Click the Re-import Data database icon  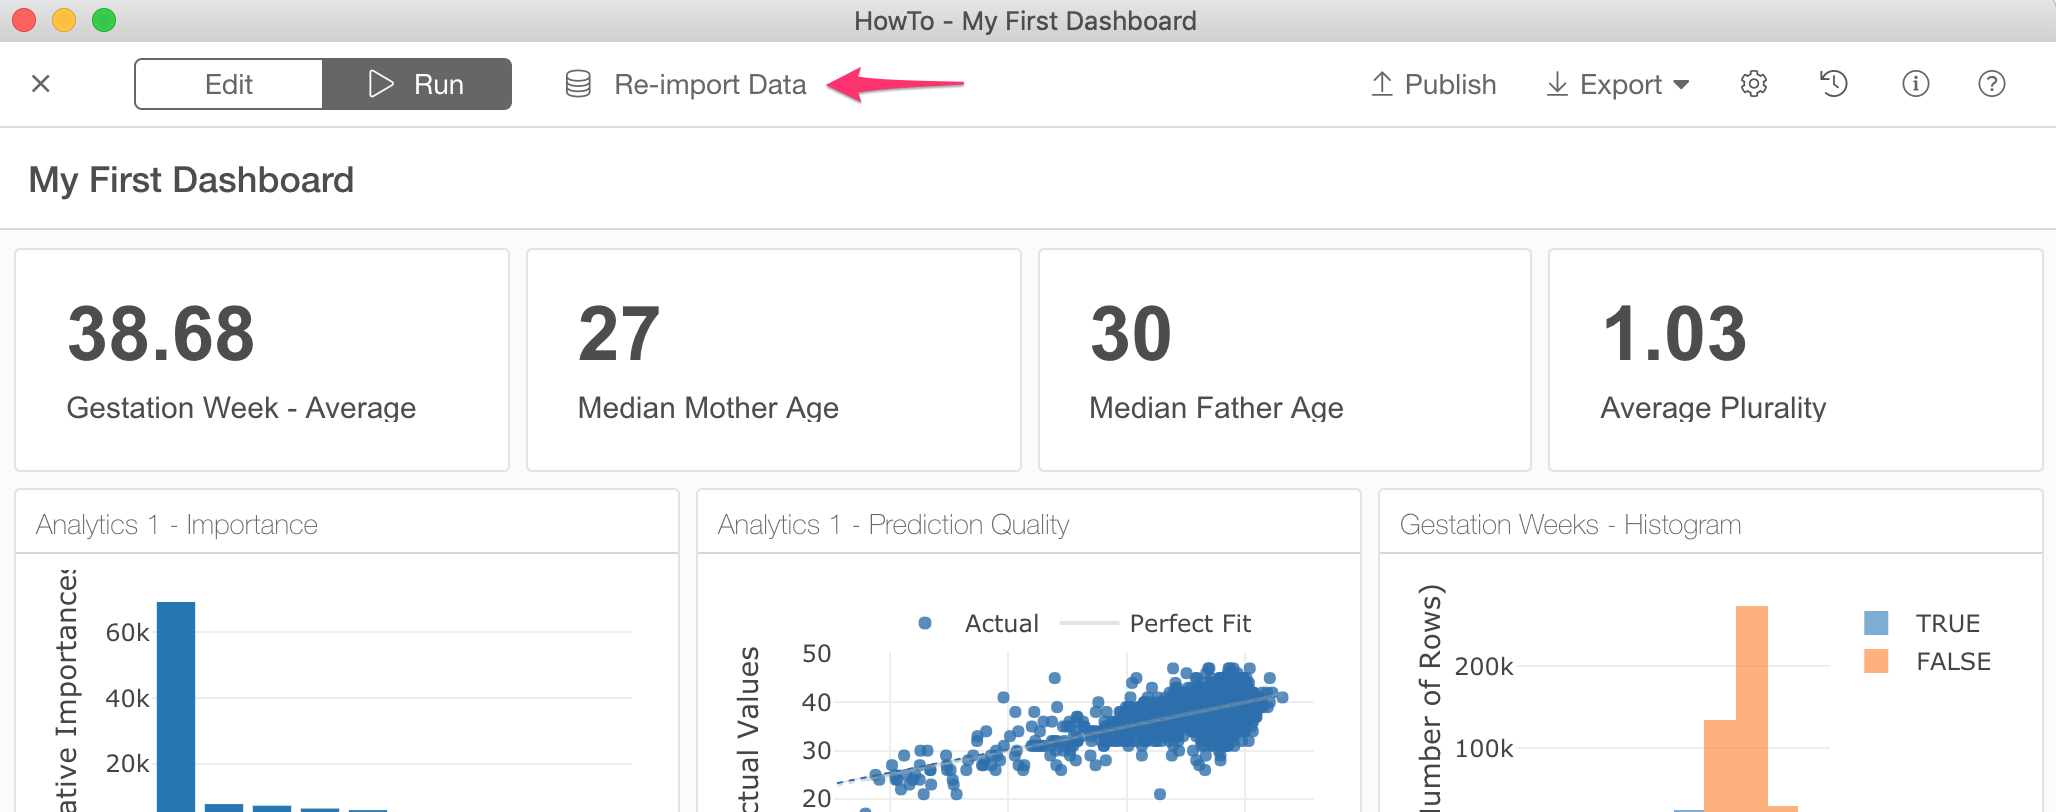(x=578, y=84)
